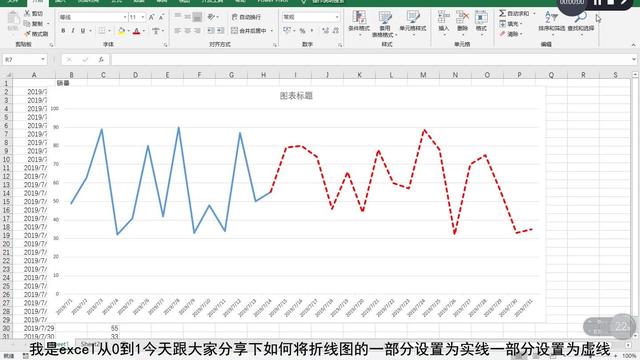Expand the formula bar
The image size is (640, 360).
point(634,60)
